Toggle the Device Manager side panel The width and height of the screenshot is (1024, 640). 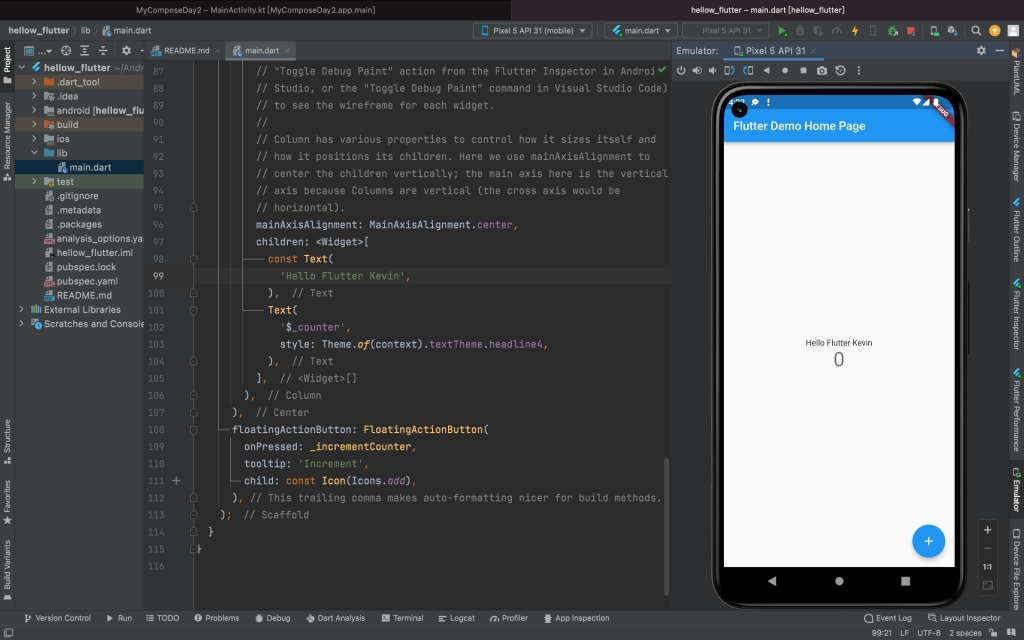coord(1017,146)
